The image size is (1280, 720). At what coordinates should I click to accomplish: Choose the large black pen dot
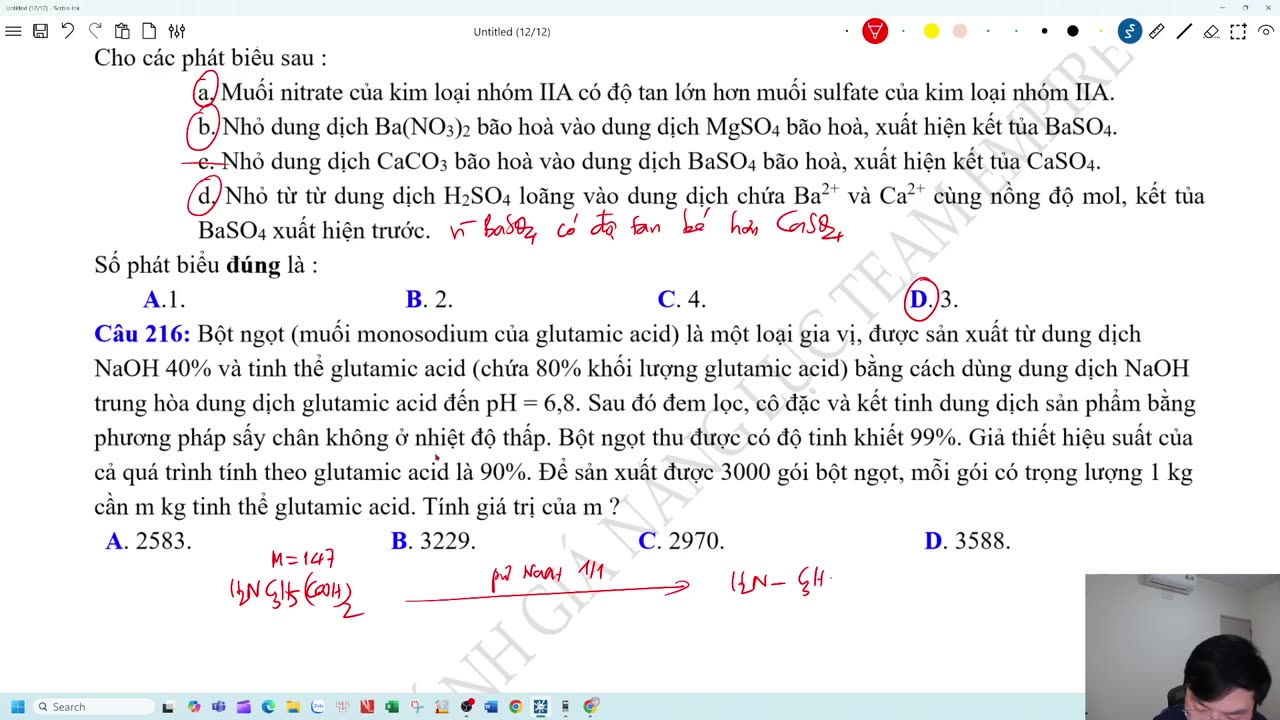coord(1073,31)
